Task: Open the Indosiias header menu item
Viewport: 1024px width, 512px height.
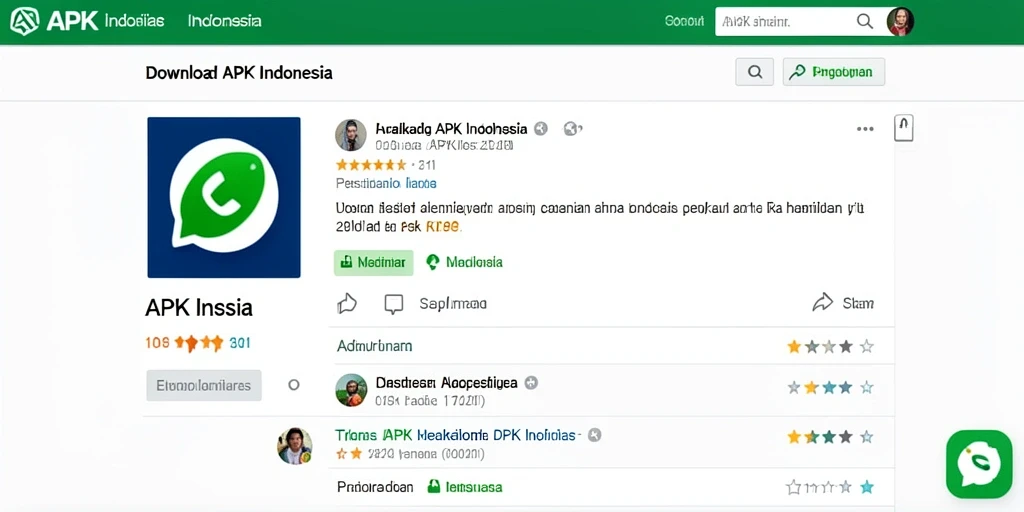Action: tap(135, 21)
